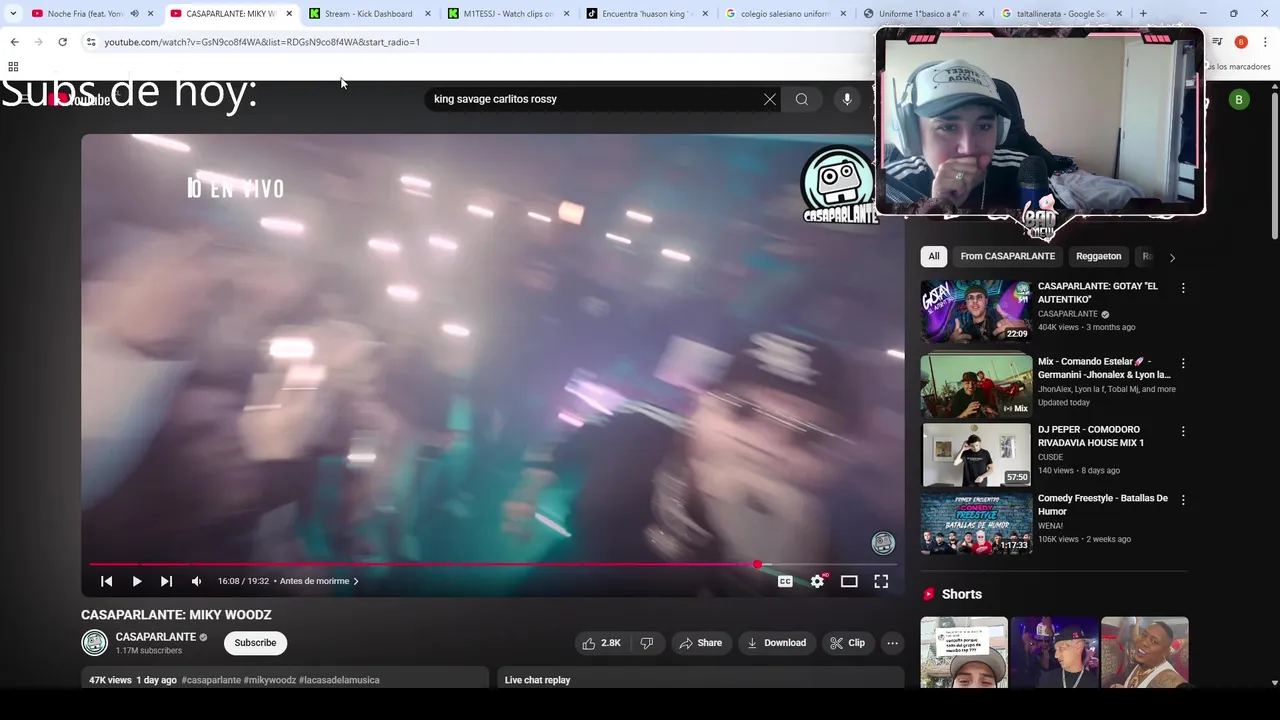Switch to the 'Encuentra huason king' tab
The height and width of the screenshot is (720, 1280).
(647, 14)
